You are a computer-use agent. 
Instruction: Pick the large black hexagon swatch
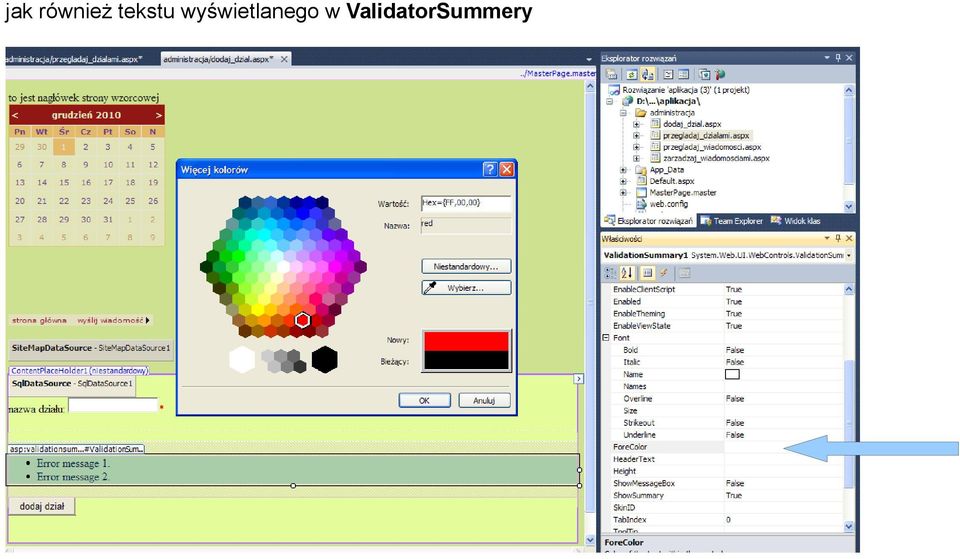click(x=324, y=359)
